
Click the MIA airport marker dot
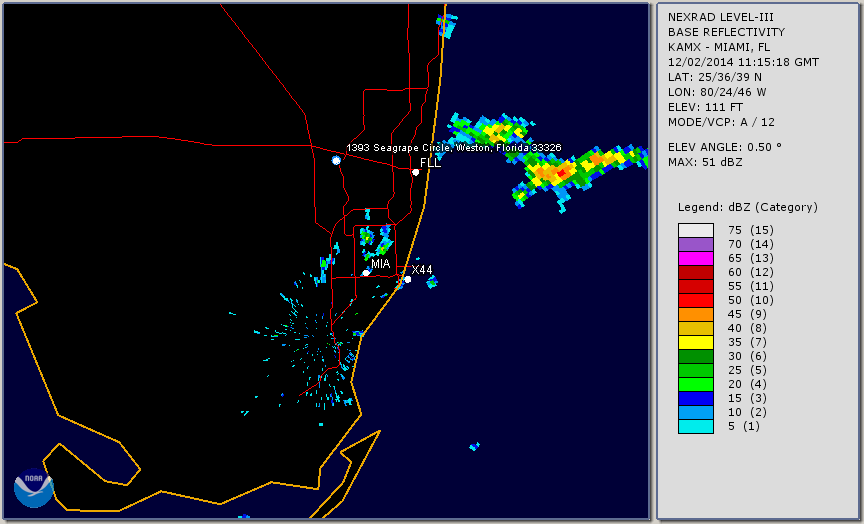[366, 273]
